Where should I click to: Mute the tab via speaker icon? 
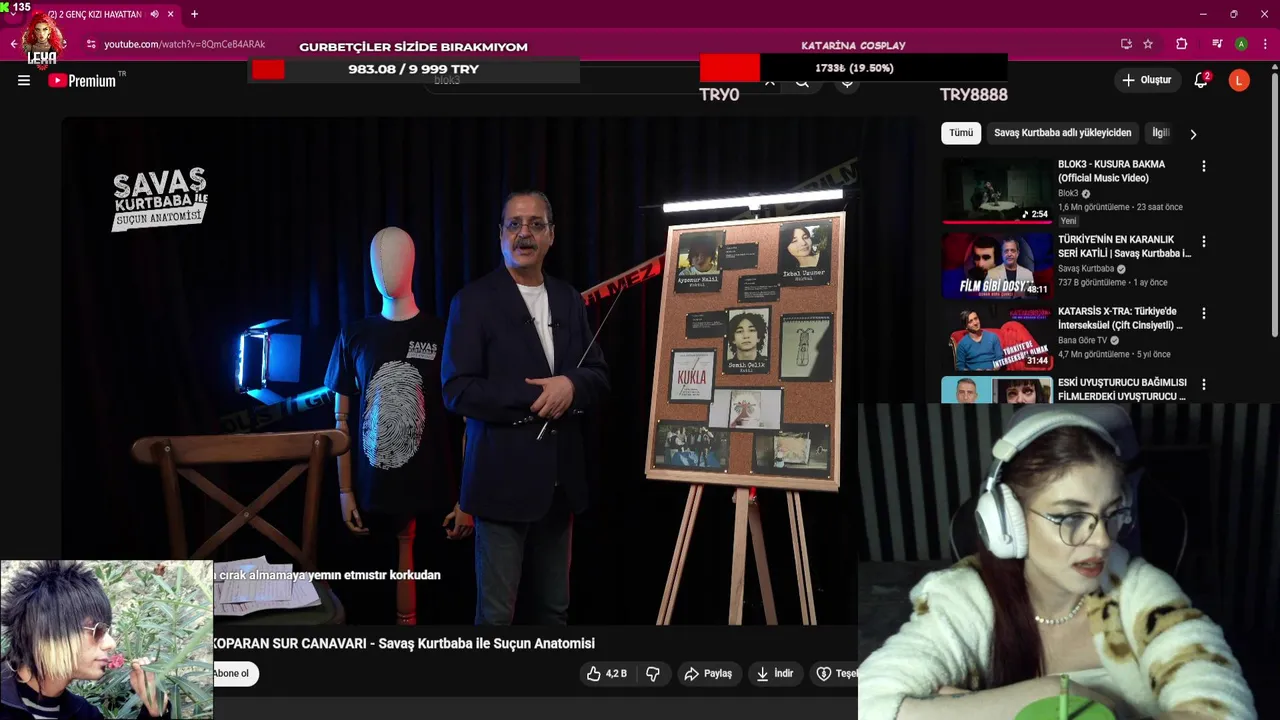pyautogui.click(x=154, y=14)
